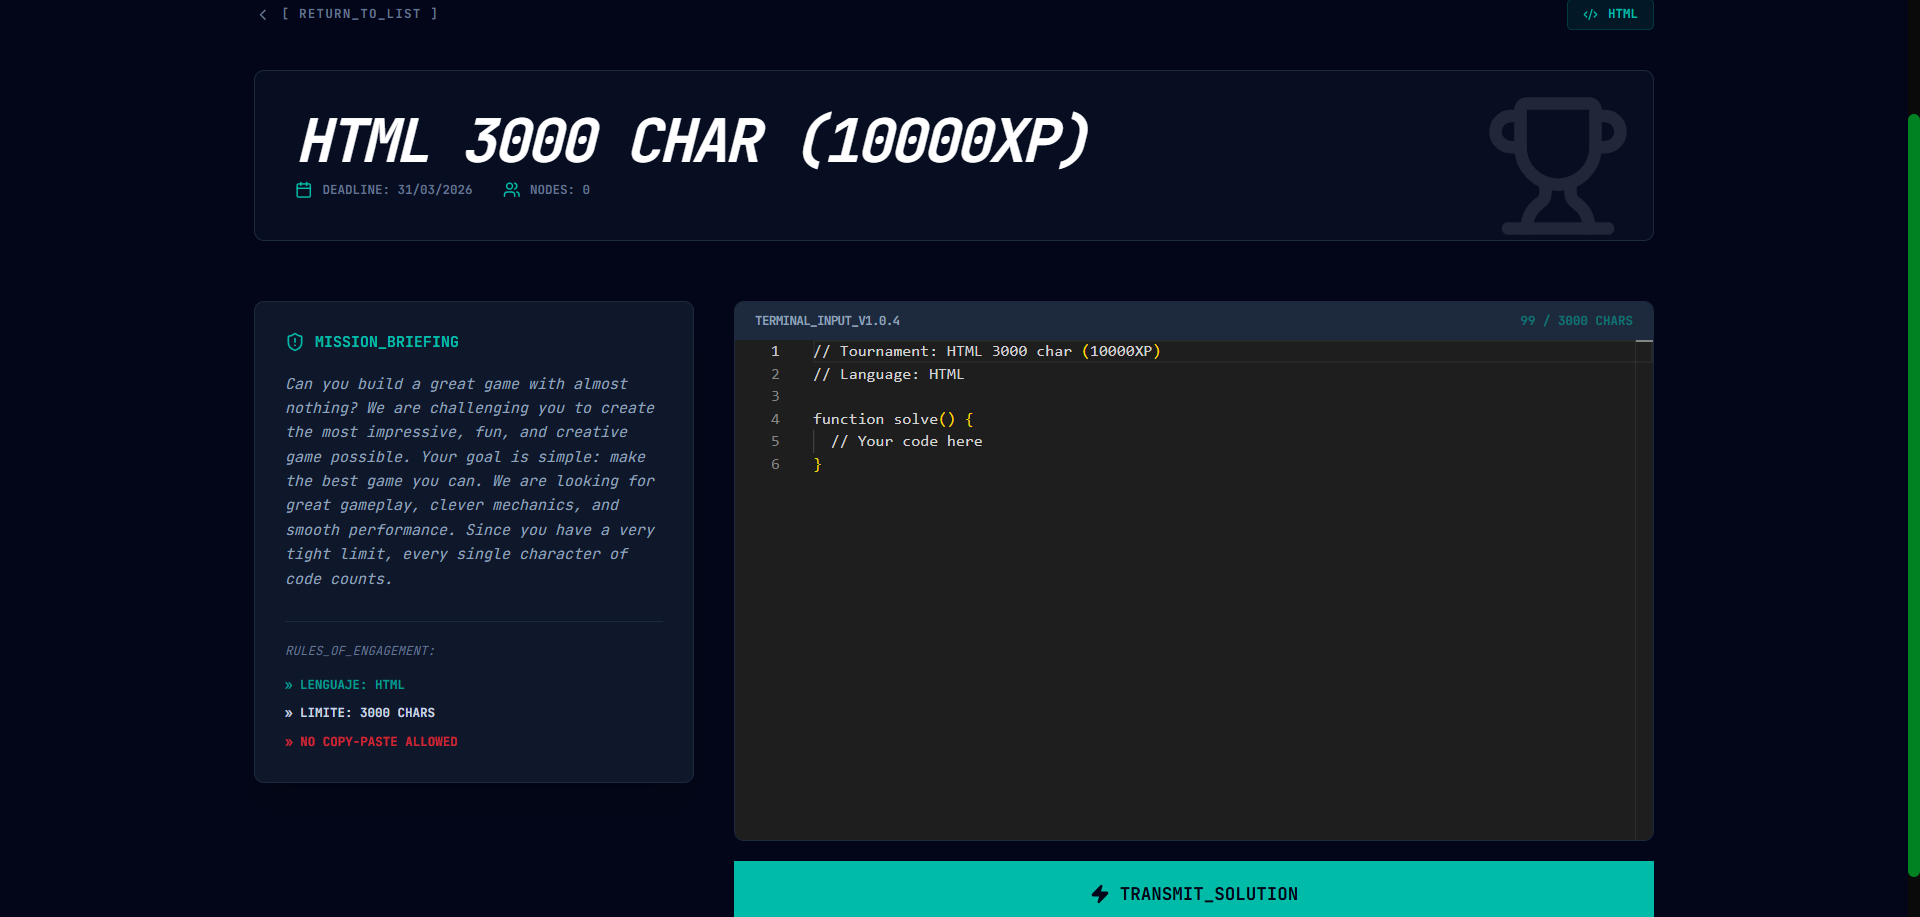Click line number 1 in editor gutter

775,351
